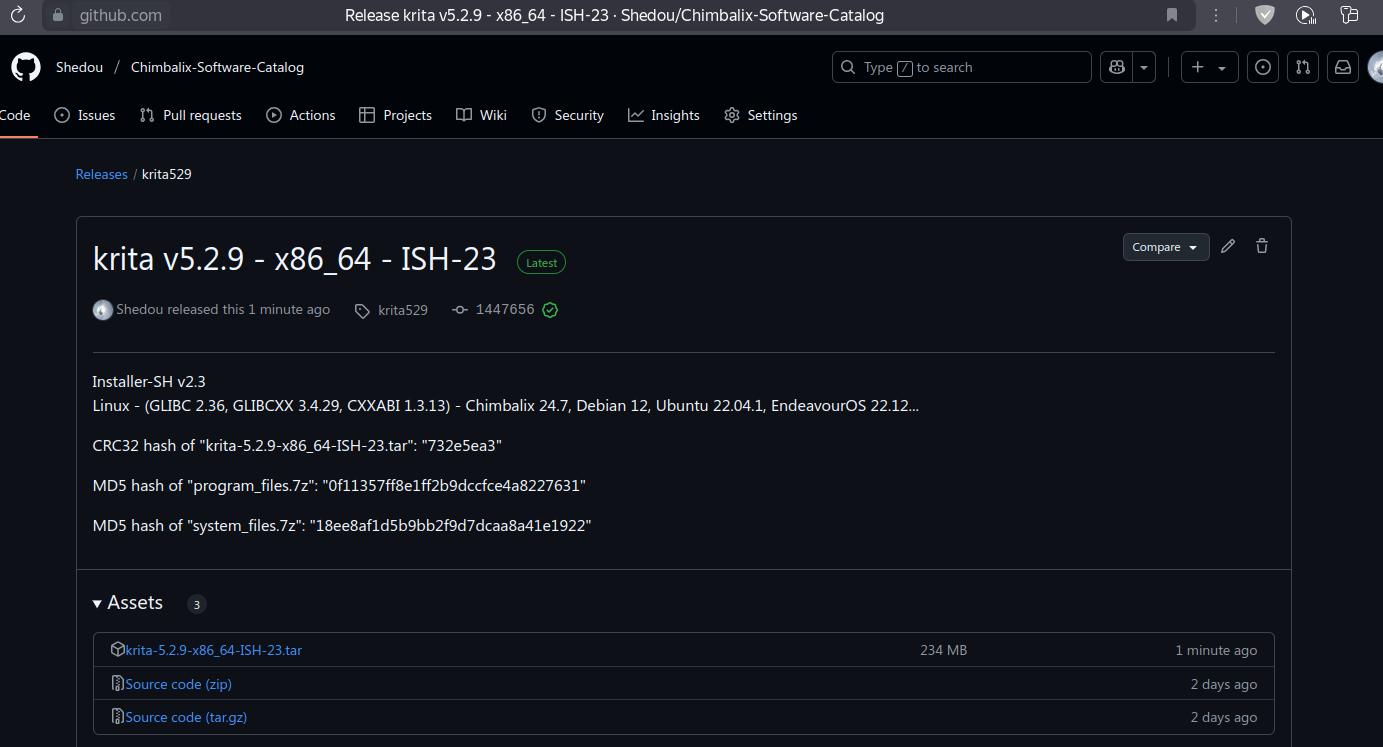
Task: Open the pull requests icon in GitHub header
Action: (x=1303, y=67)
